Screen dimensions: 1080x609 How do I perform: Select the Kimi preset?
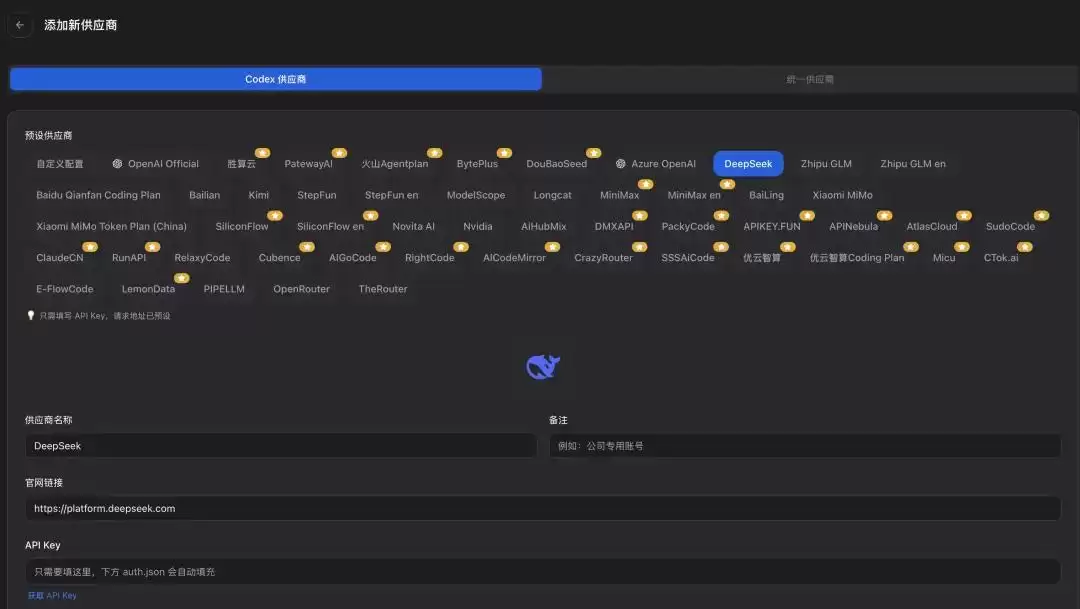coord(258,195)
